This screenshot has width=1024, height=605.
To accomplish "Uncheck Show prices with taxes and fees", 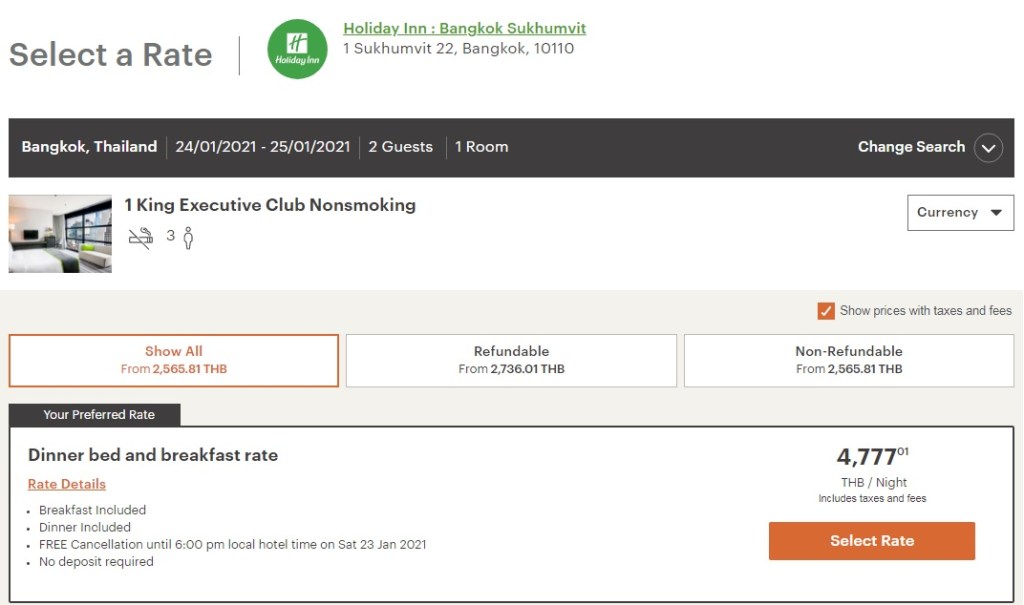I will point(826,311).
